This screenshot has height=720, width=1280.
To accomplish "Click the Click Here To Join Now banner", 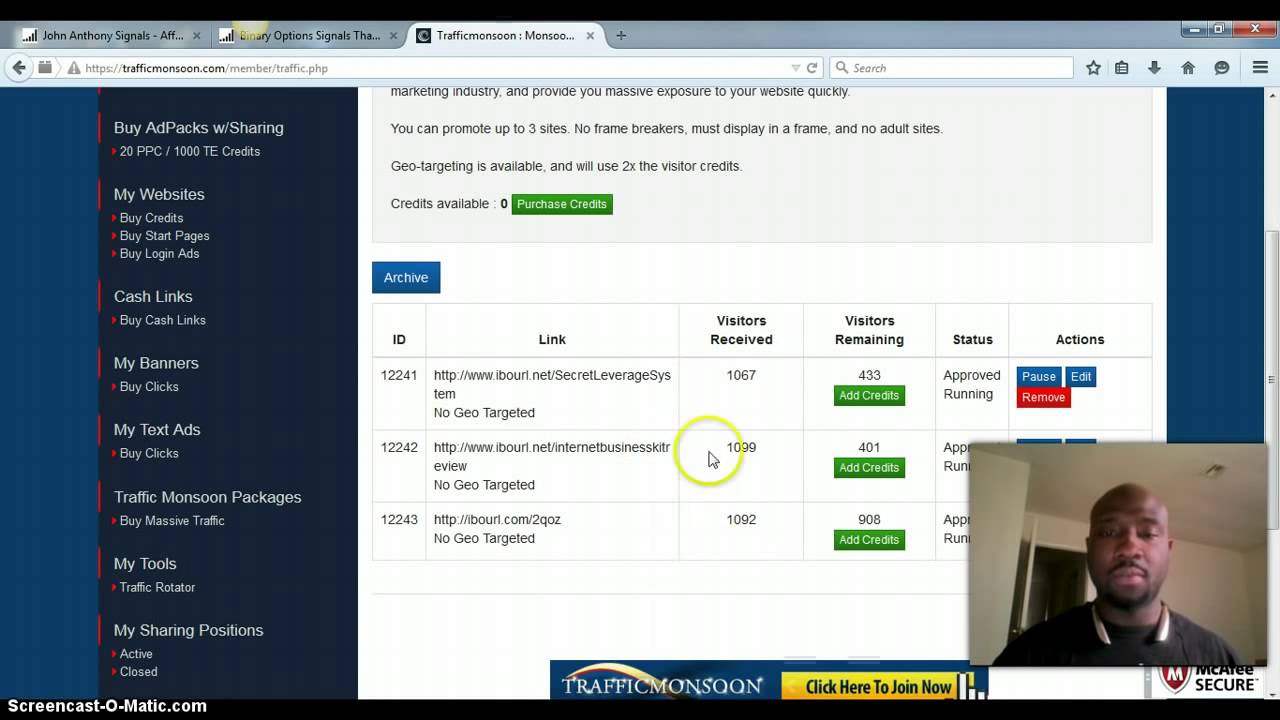I will point(878,686).
